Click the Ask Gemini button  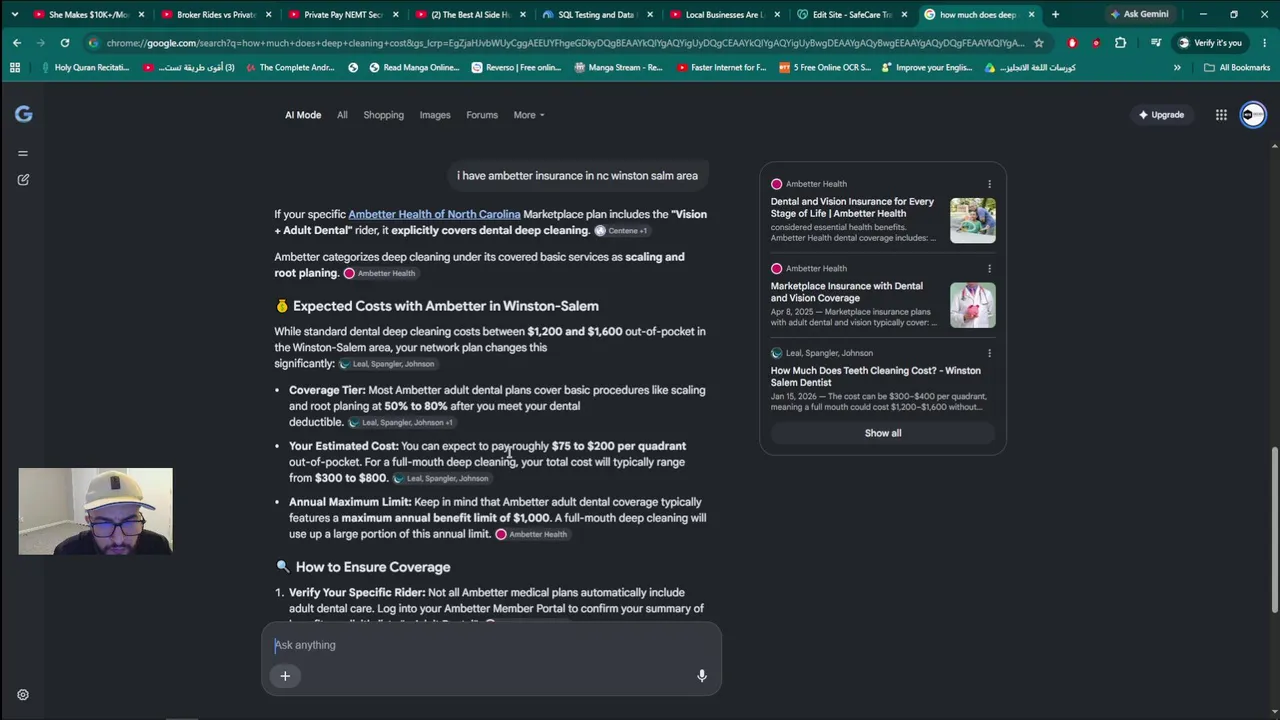click(x=1139, y=14)
